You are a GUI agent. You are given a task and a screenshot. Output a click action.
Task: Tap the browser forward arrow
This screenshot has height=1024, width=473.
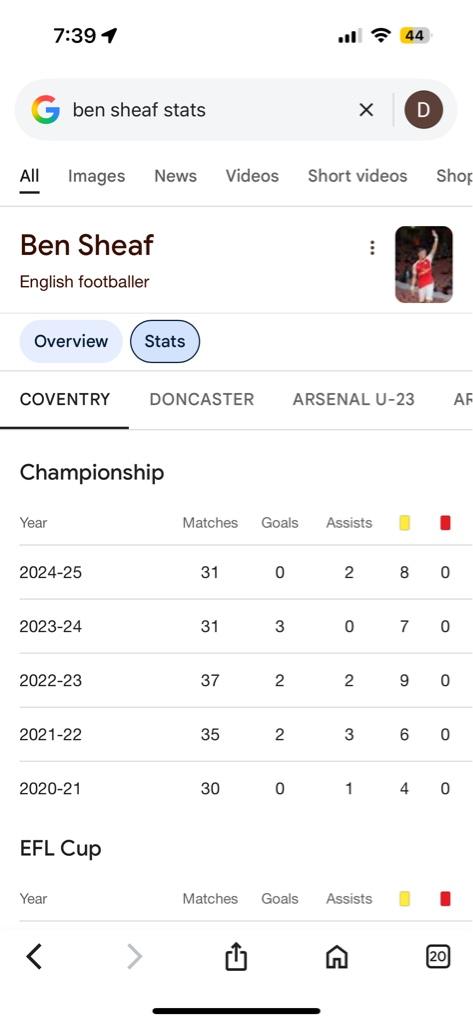tap(134, 957)
